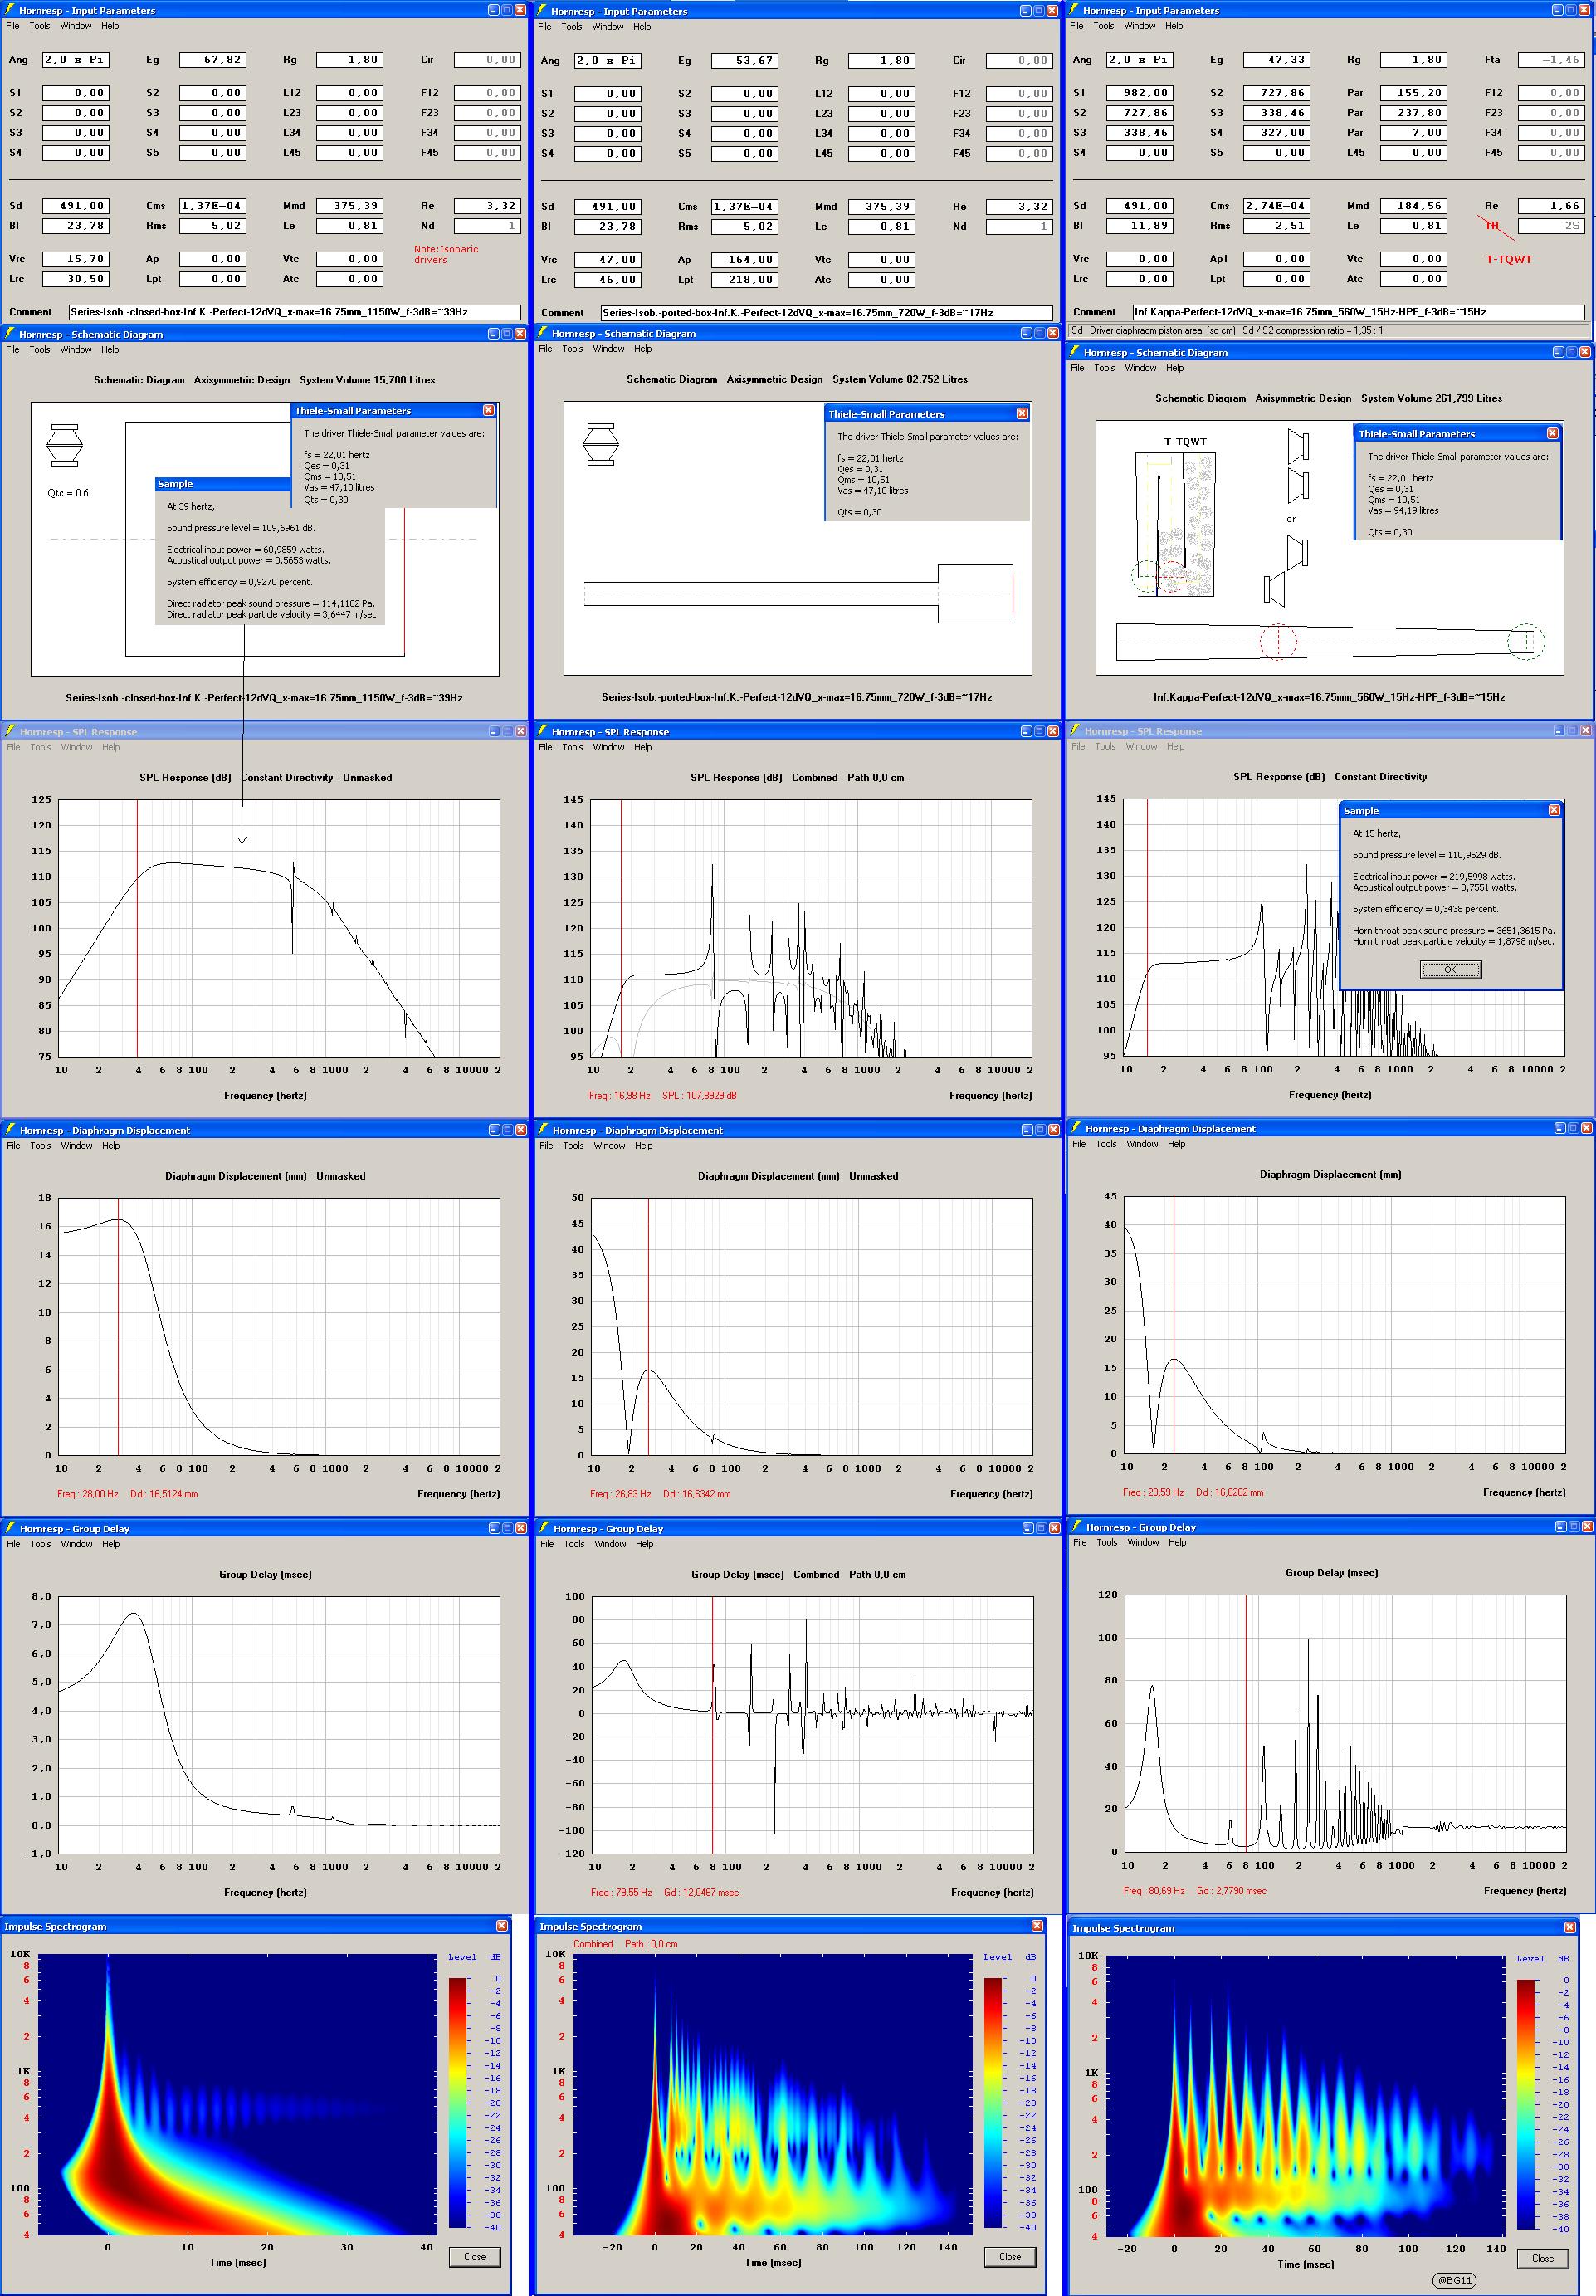Open Window menu in the 15,700 Litres Schematic Diagram window
Viewport: 1596px width, 2296px height.
click(x=76, y=350)
